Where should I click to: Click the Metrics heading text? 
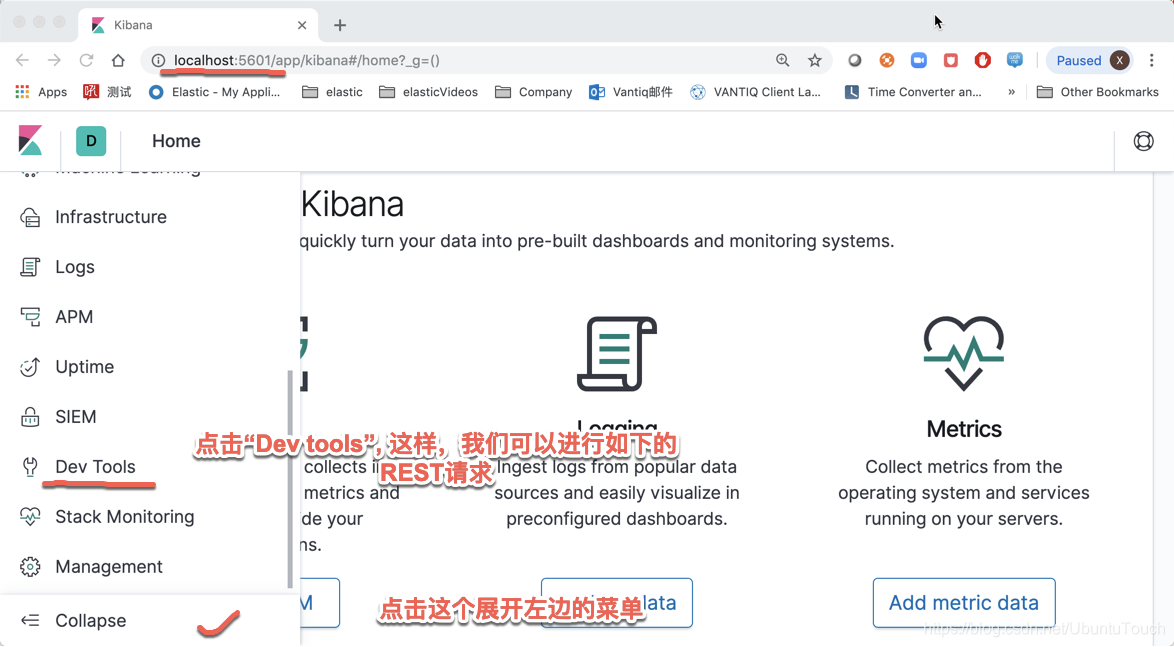click(964, 429)
